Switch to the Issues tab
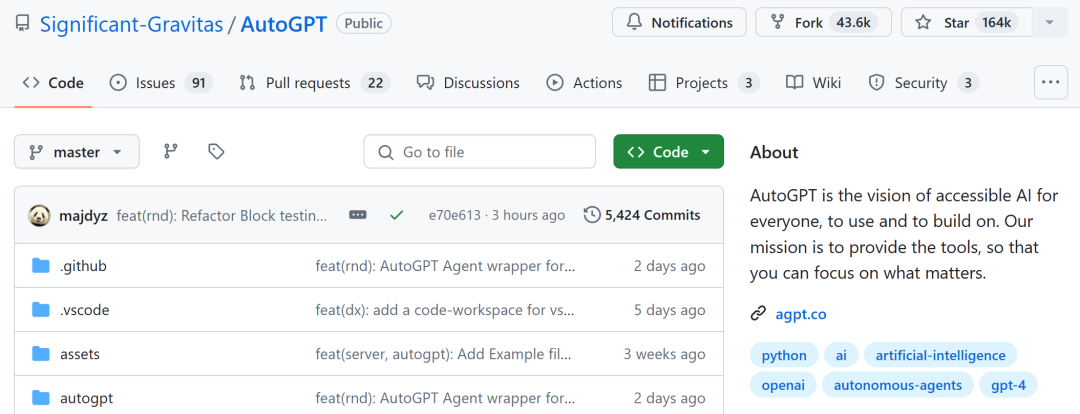Screen dimensions: 1080x414 click(160, 83)
